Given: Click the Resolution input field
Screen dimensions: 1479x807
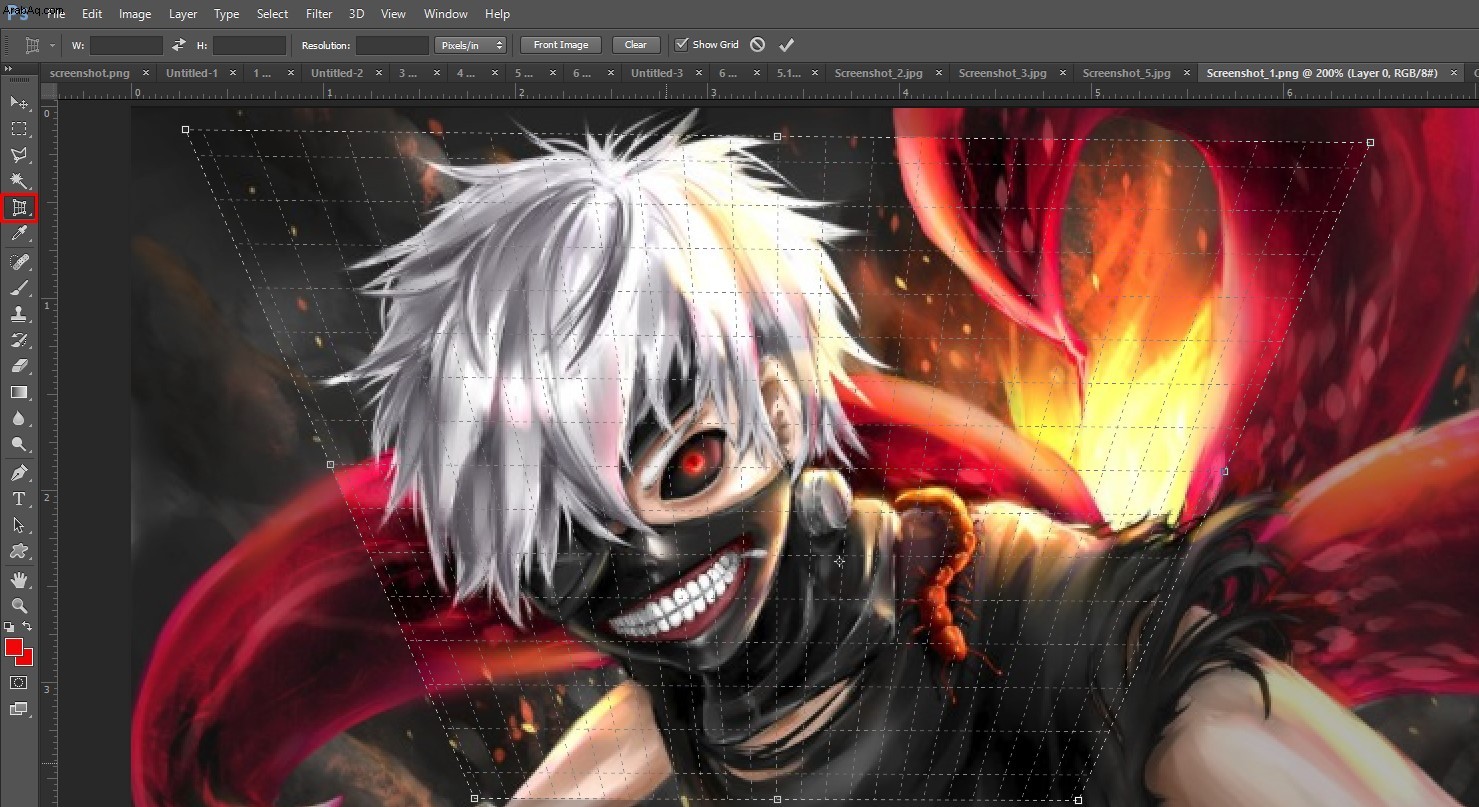Looking at the screenshot, I should [392, 45].
